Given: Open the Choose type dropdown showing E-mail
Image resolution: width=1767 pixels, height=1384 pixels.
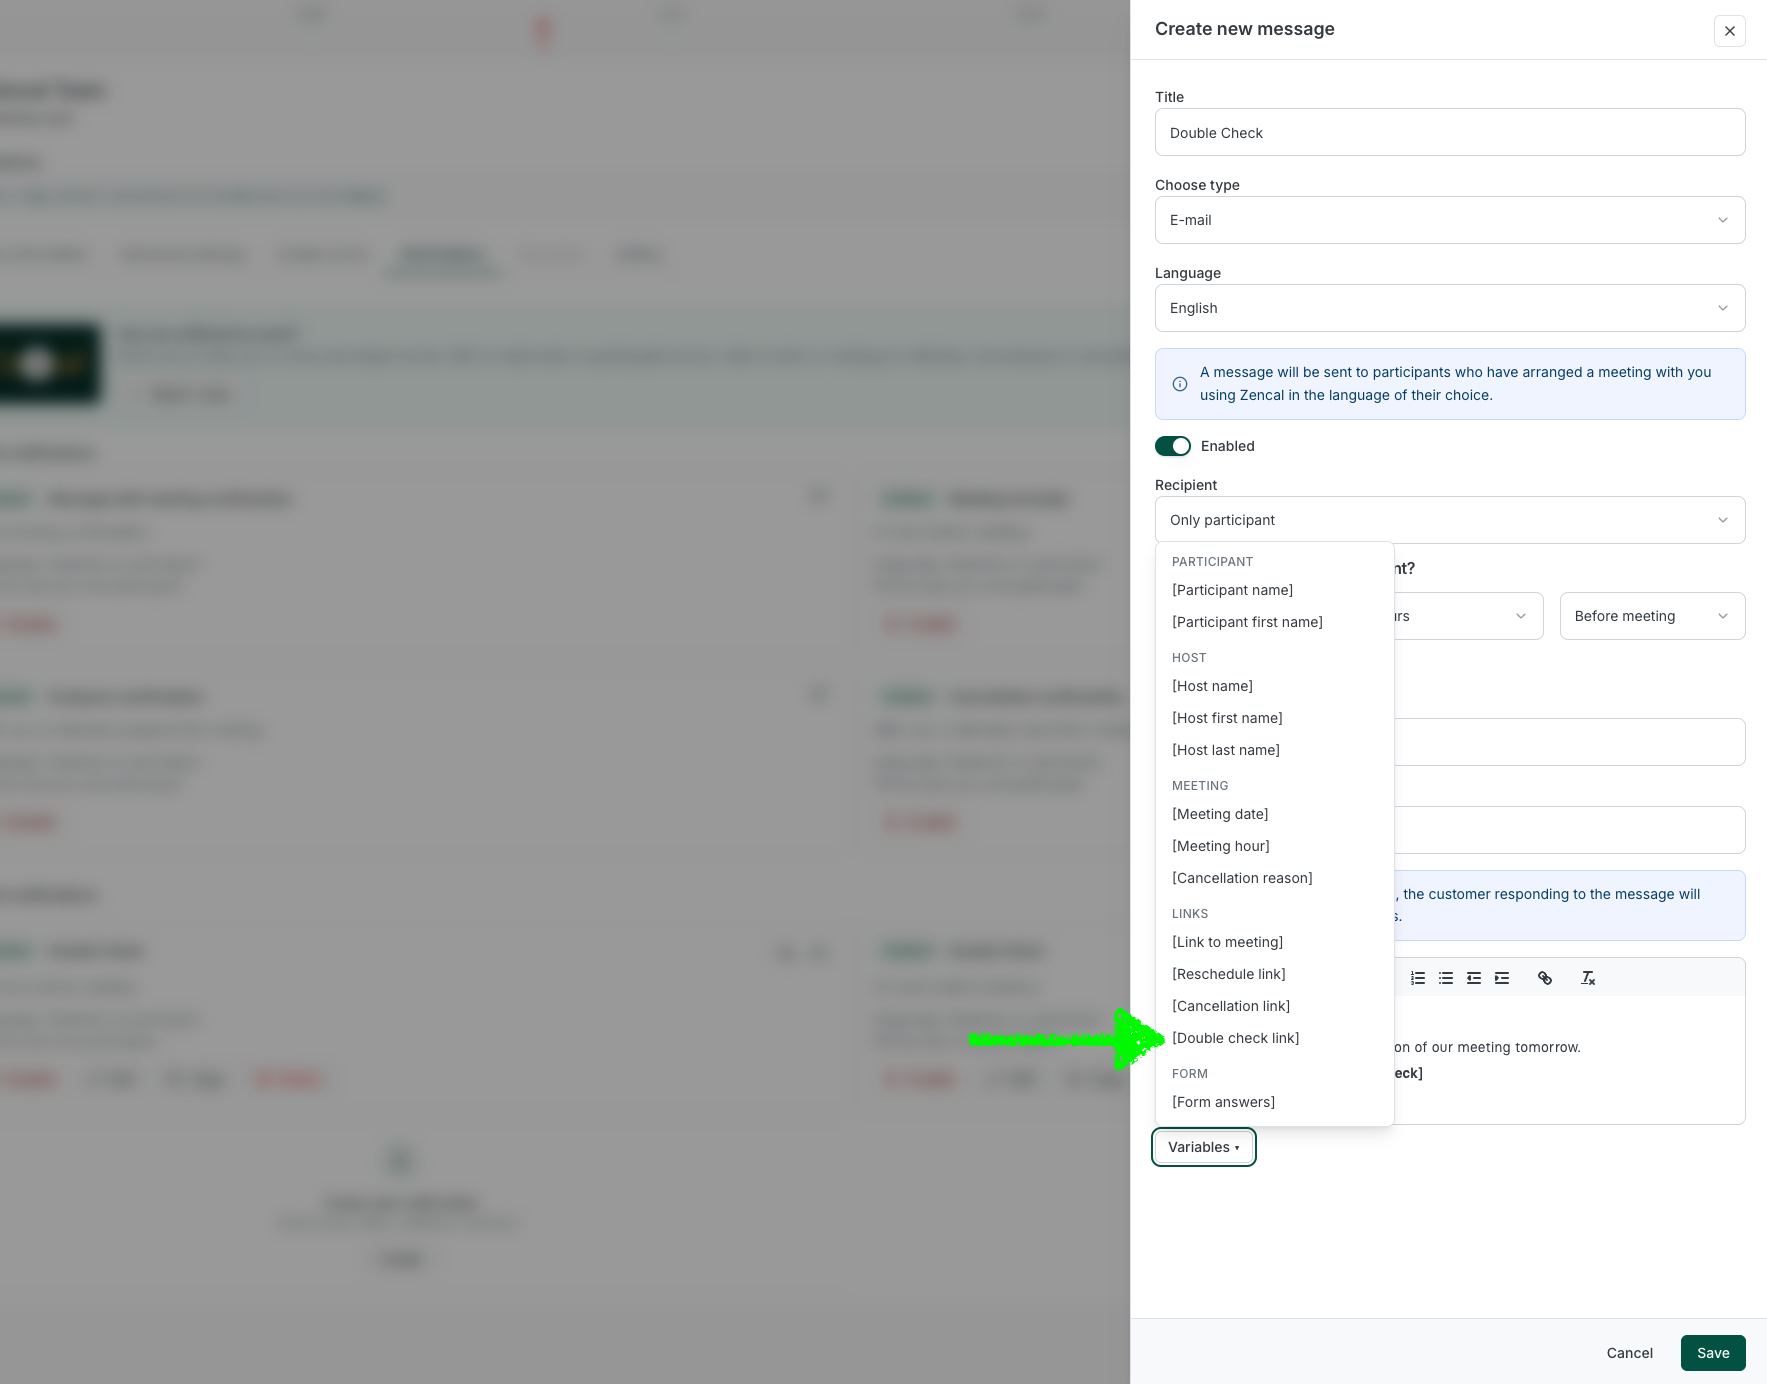Looking at the screenshot, I should 1449,219.
